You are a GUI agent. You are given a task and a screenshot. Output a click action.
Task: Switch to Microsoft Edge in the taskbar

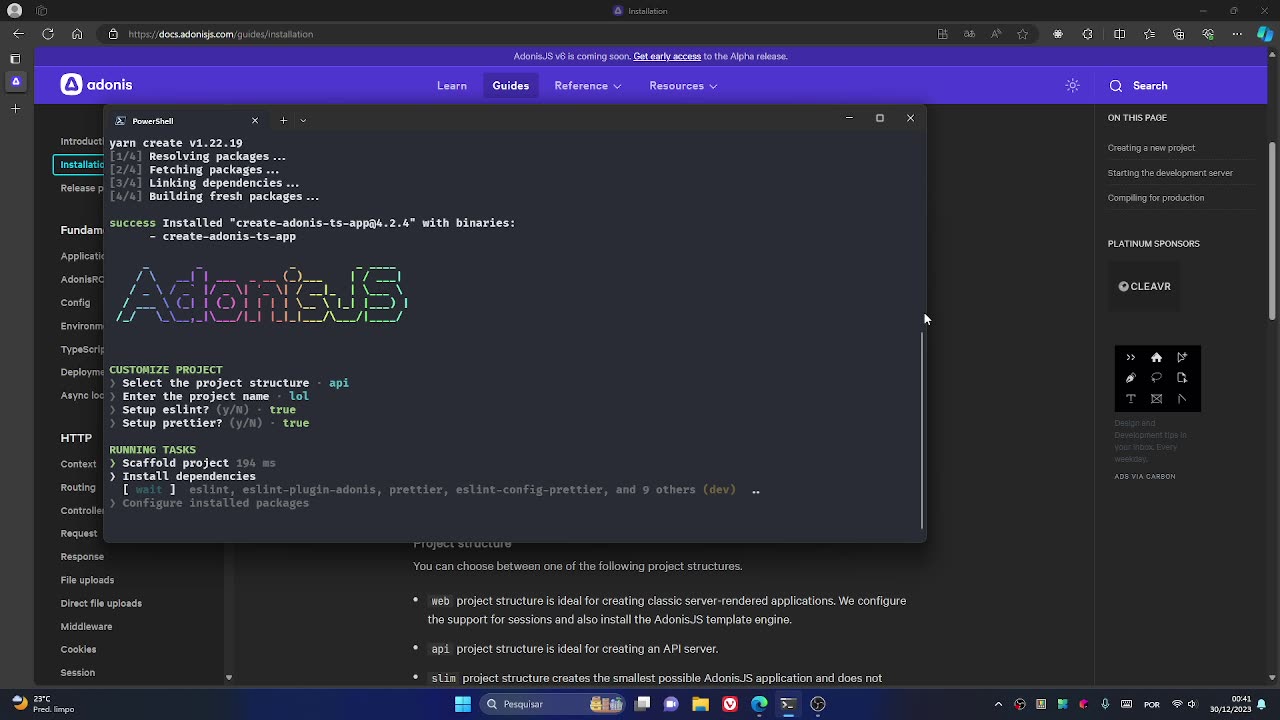point(759,704)
